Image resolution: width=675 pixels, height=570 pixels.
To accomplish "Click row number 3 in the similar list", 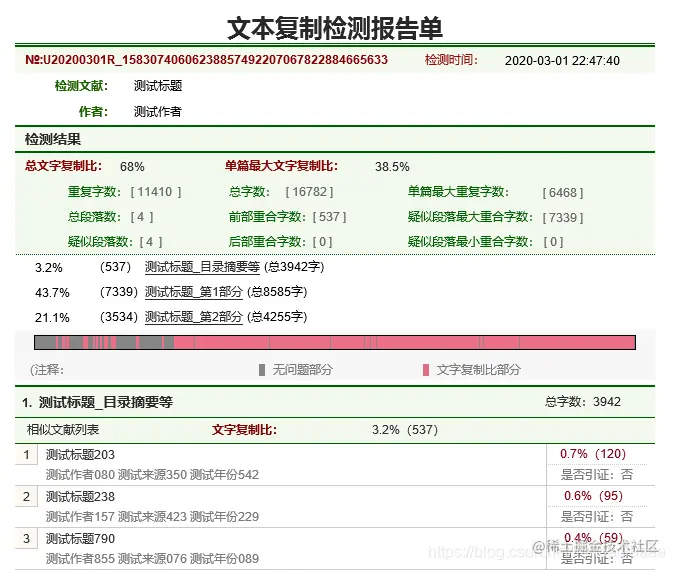I will (26, 539).
